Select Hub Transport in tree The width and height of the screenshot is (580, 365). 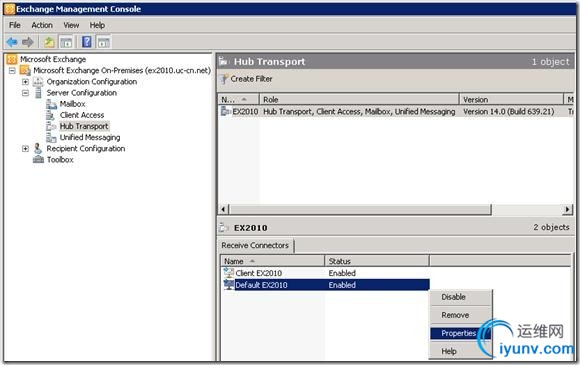point(84,126)
